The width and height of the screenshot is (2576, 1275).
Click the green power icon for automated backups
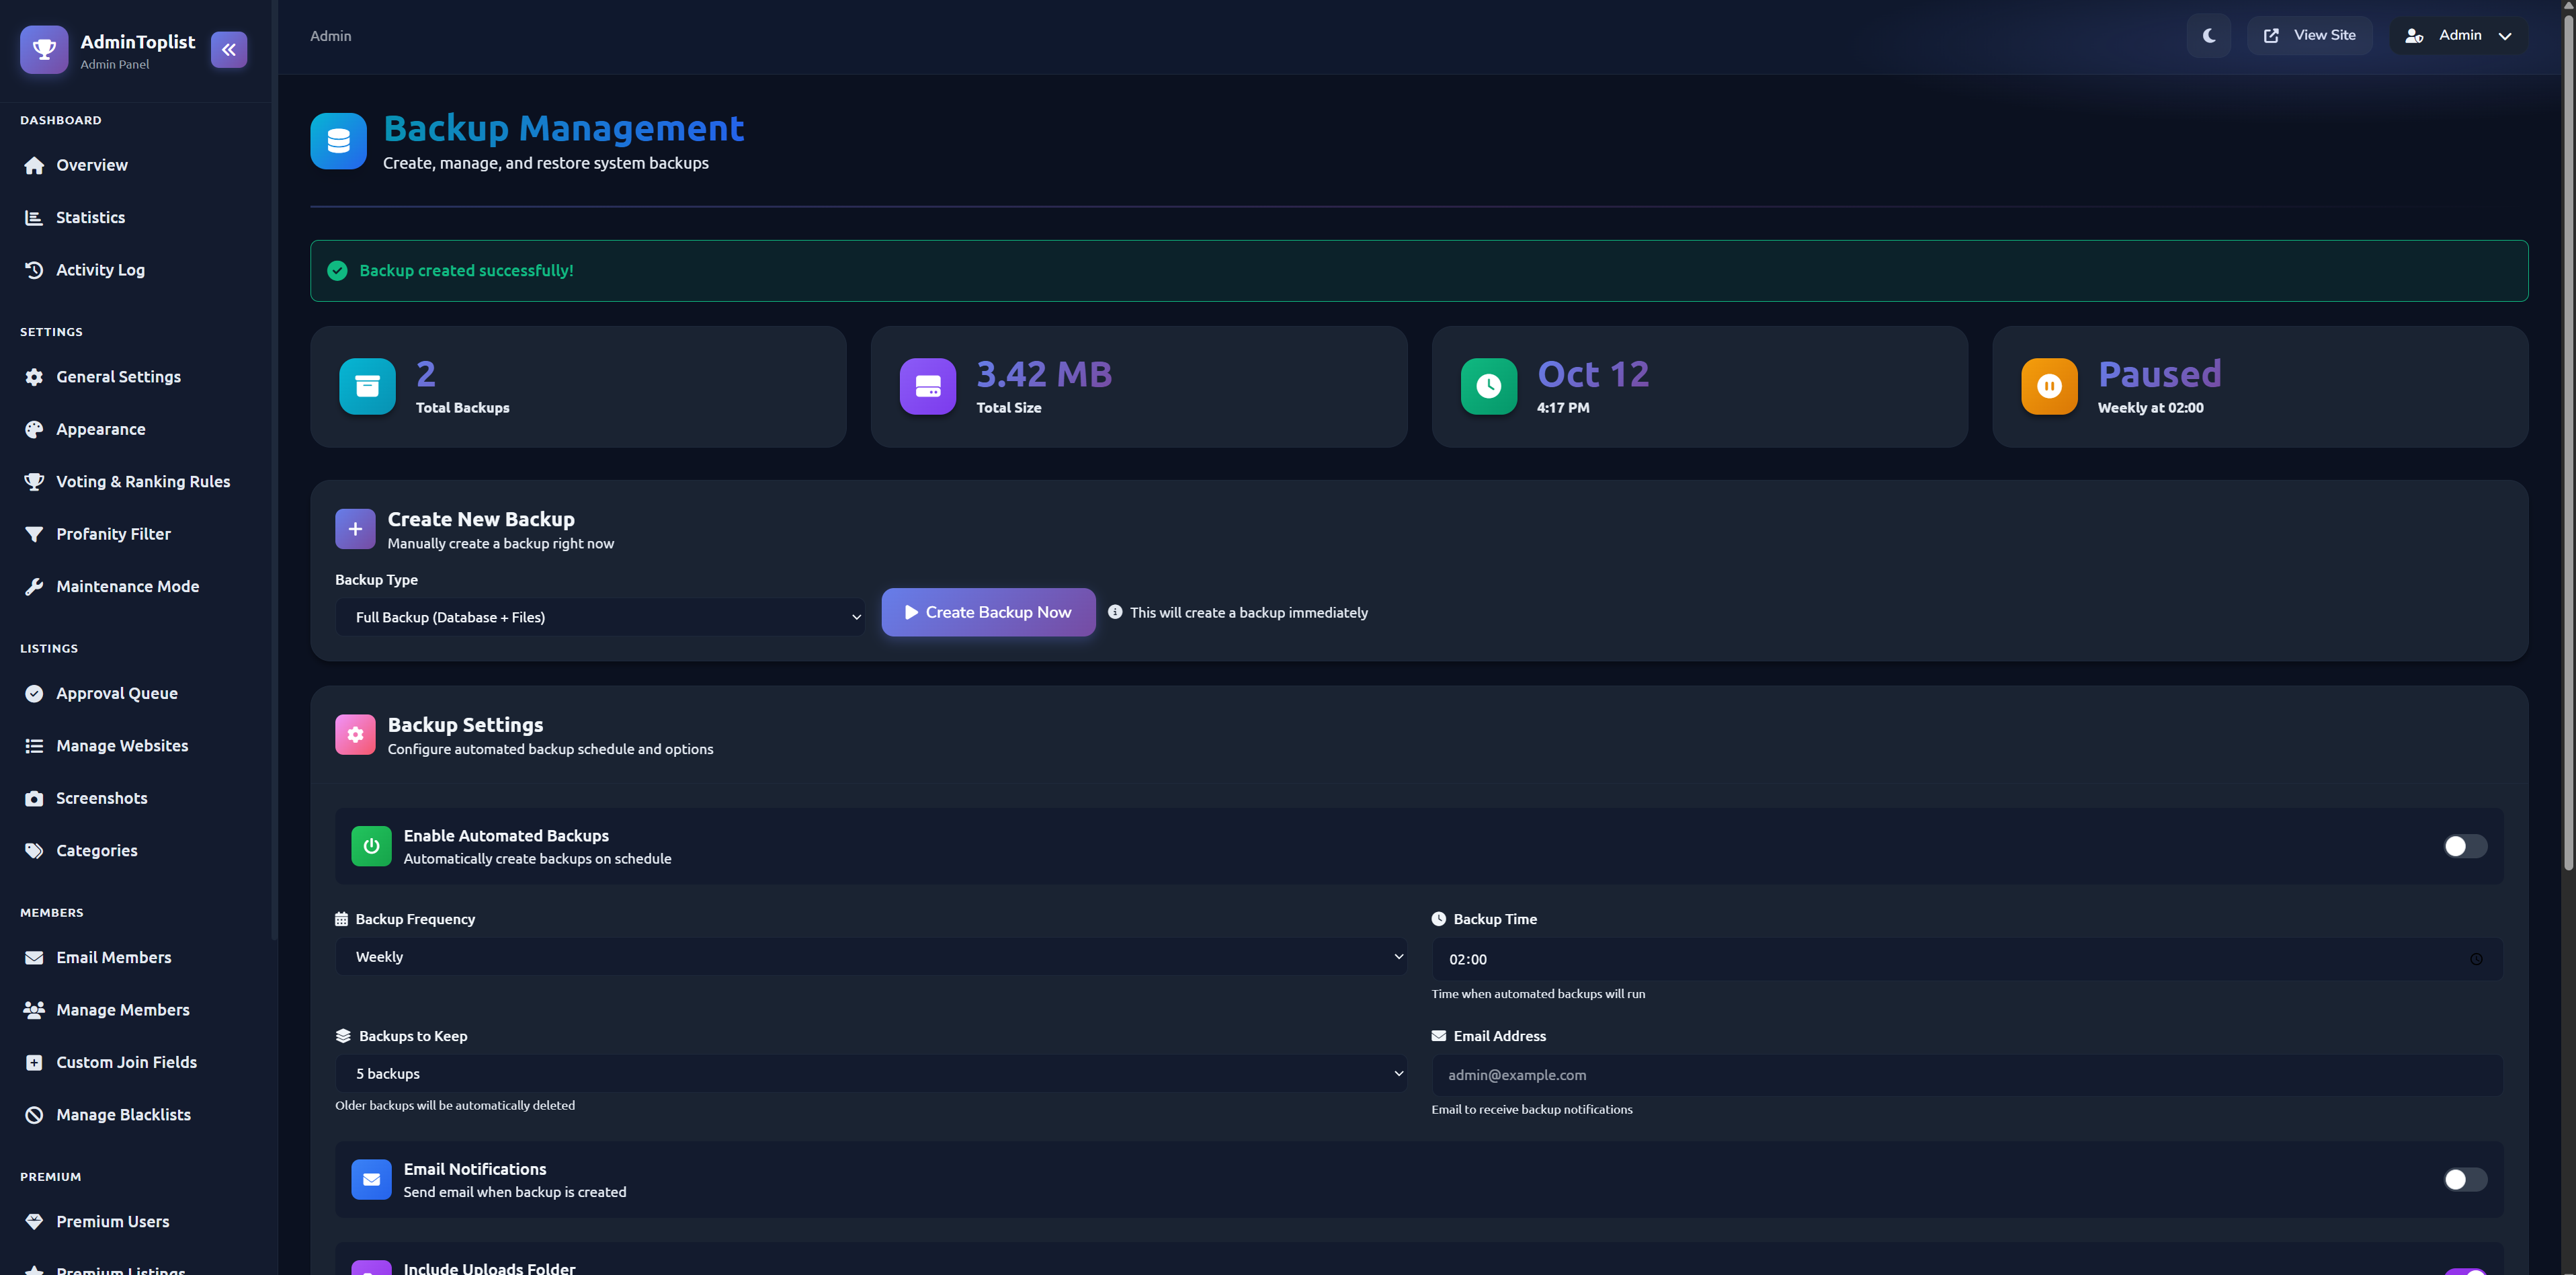(x=371, y=846)
